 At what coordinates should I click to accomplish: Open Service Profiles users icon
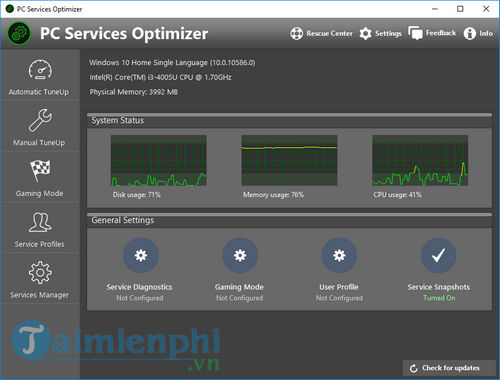pos(40,222)
